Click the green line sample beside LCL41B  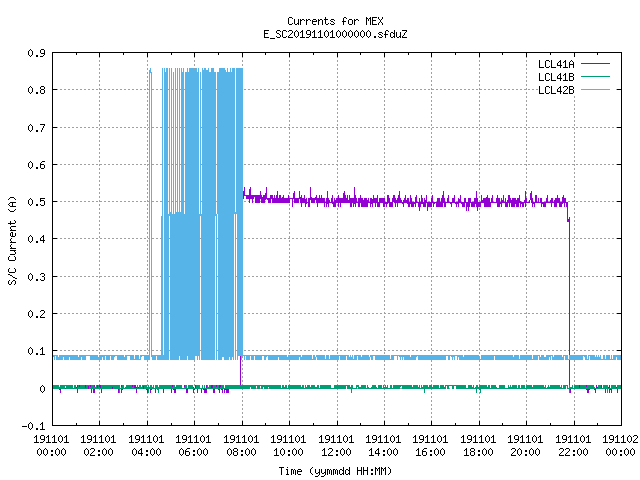coord(595,77)
